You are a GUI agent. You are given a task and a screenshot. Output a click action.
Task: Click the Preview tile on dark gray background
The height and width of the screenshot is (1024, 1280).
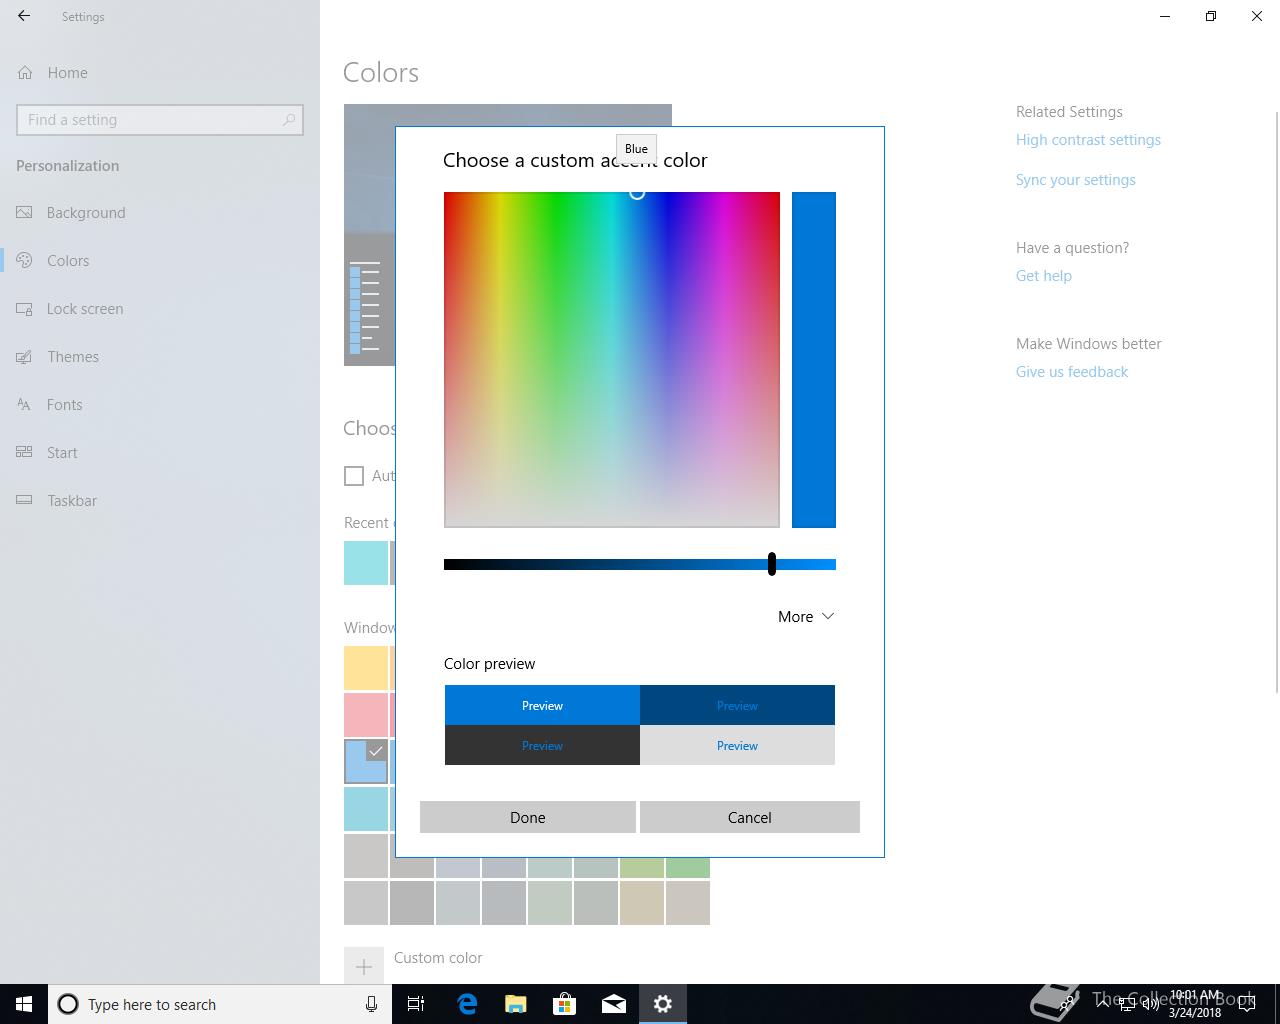(542, 745)
